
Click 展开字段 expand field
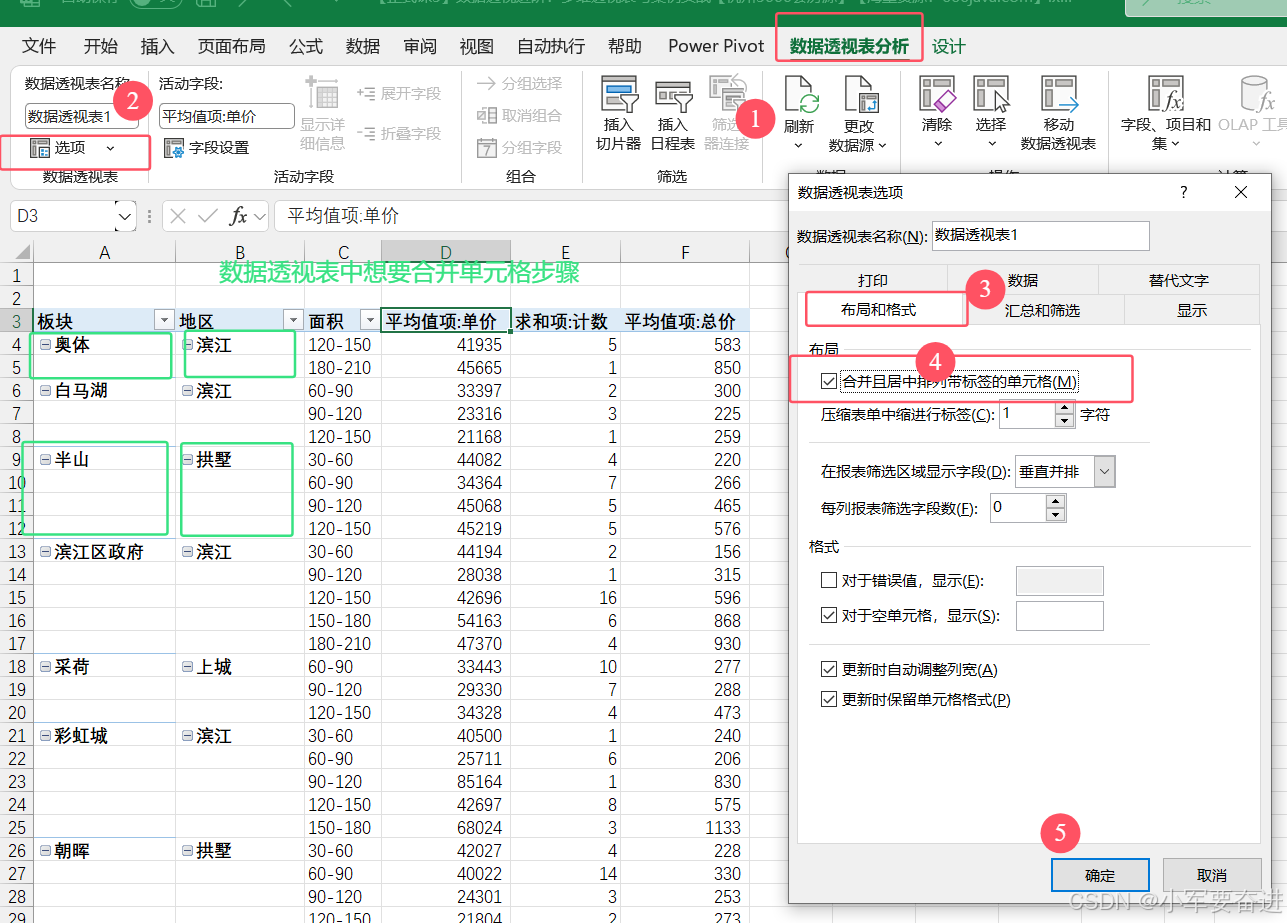click(399, 93)
